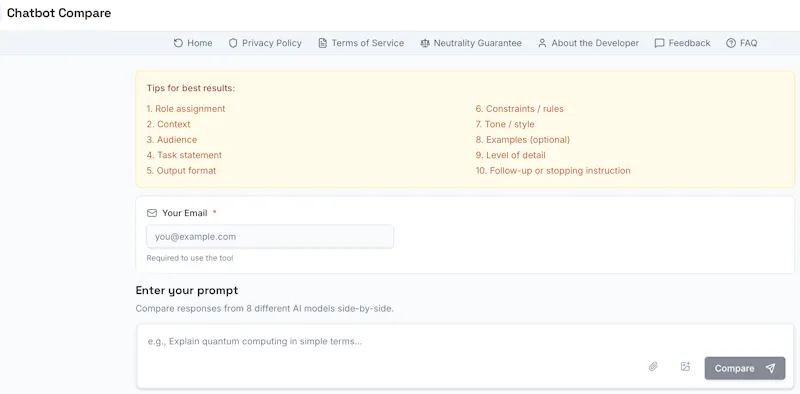Viewport: 800px width, 394px height.
Task: Click the person icon beside About the Developer
Action: pos(542,43)
